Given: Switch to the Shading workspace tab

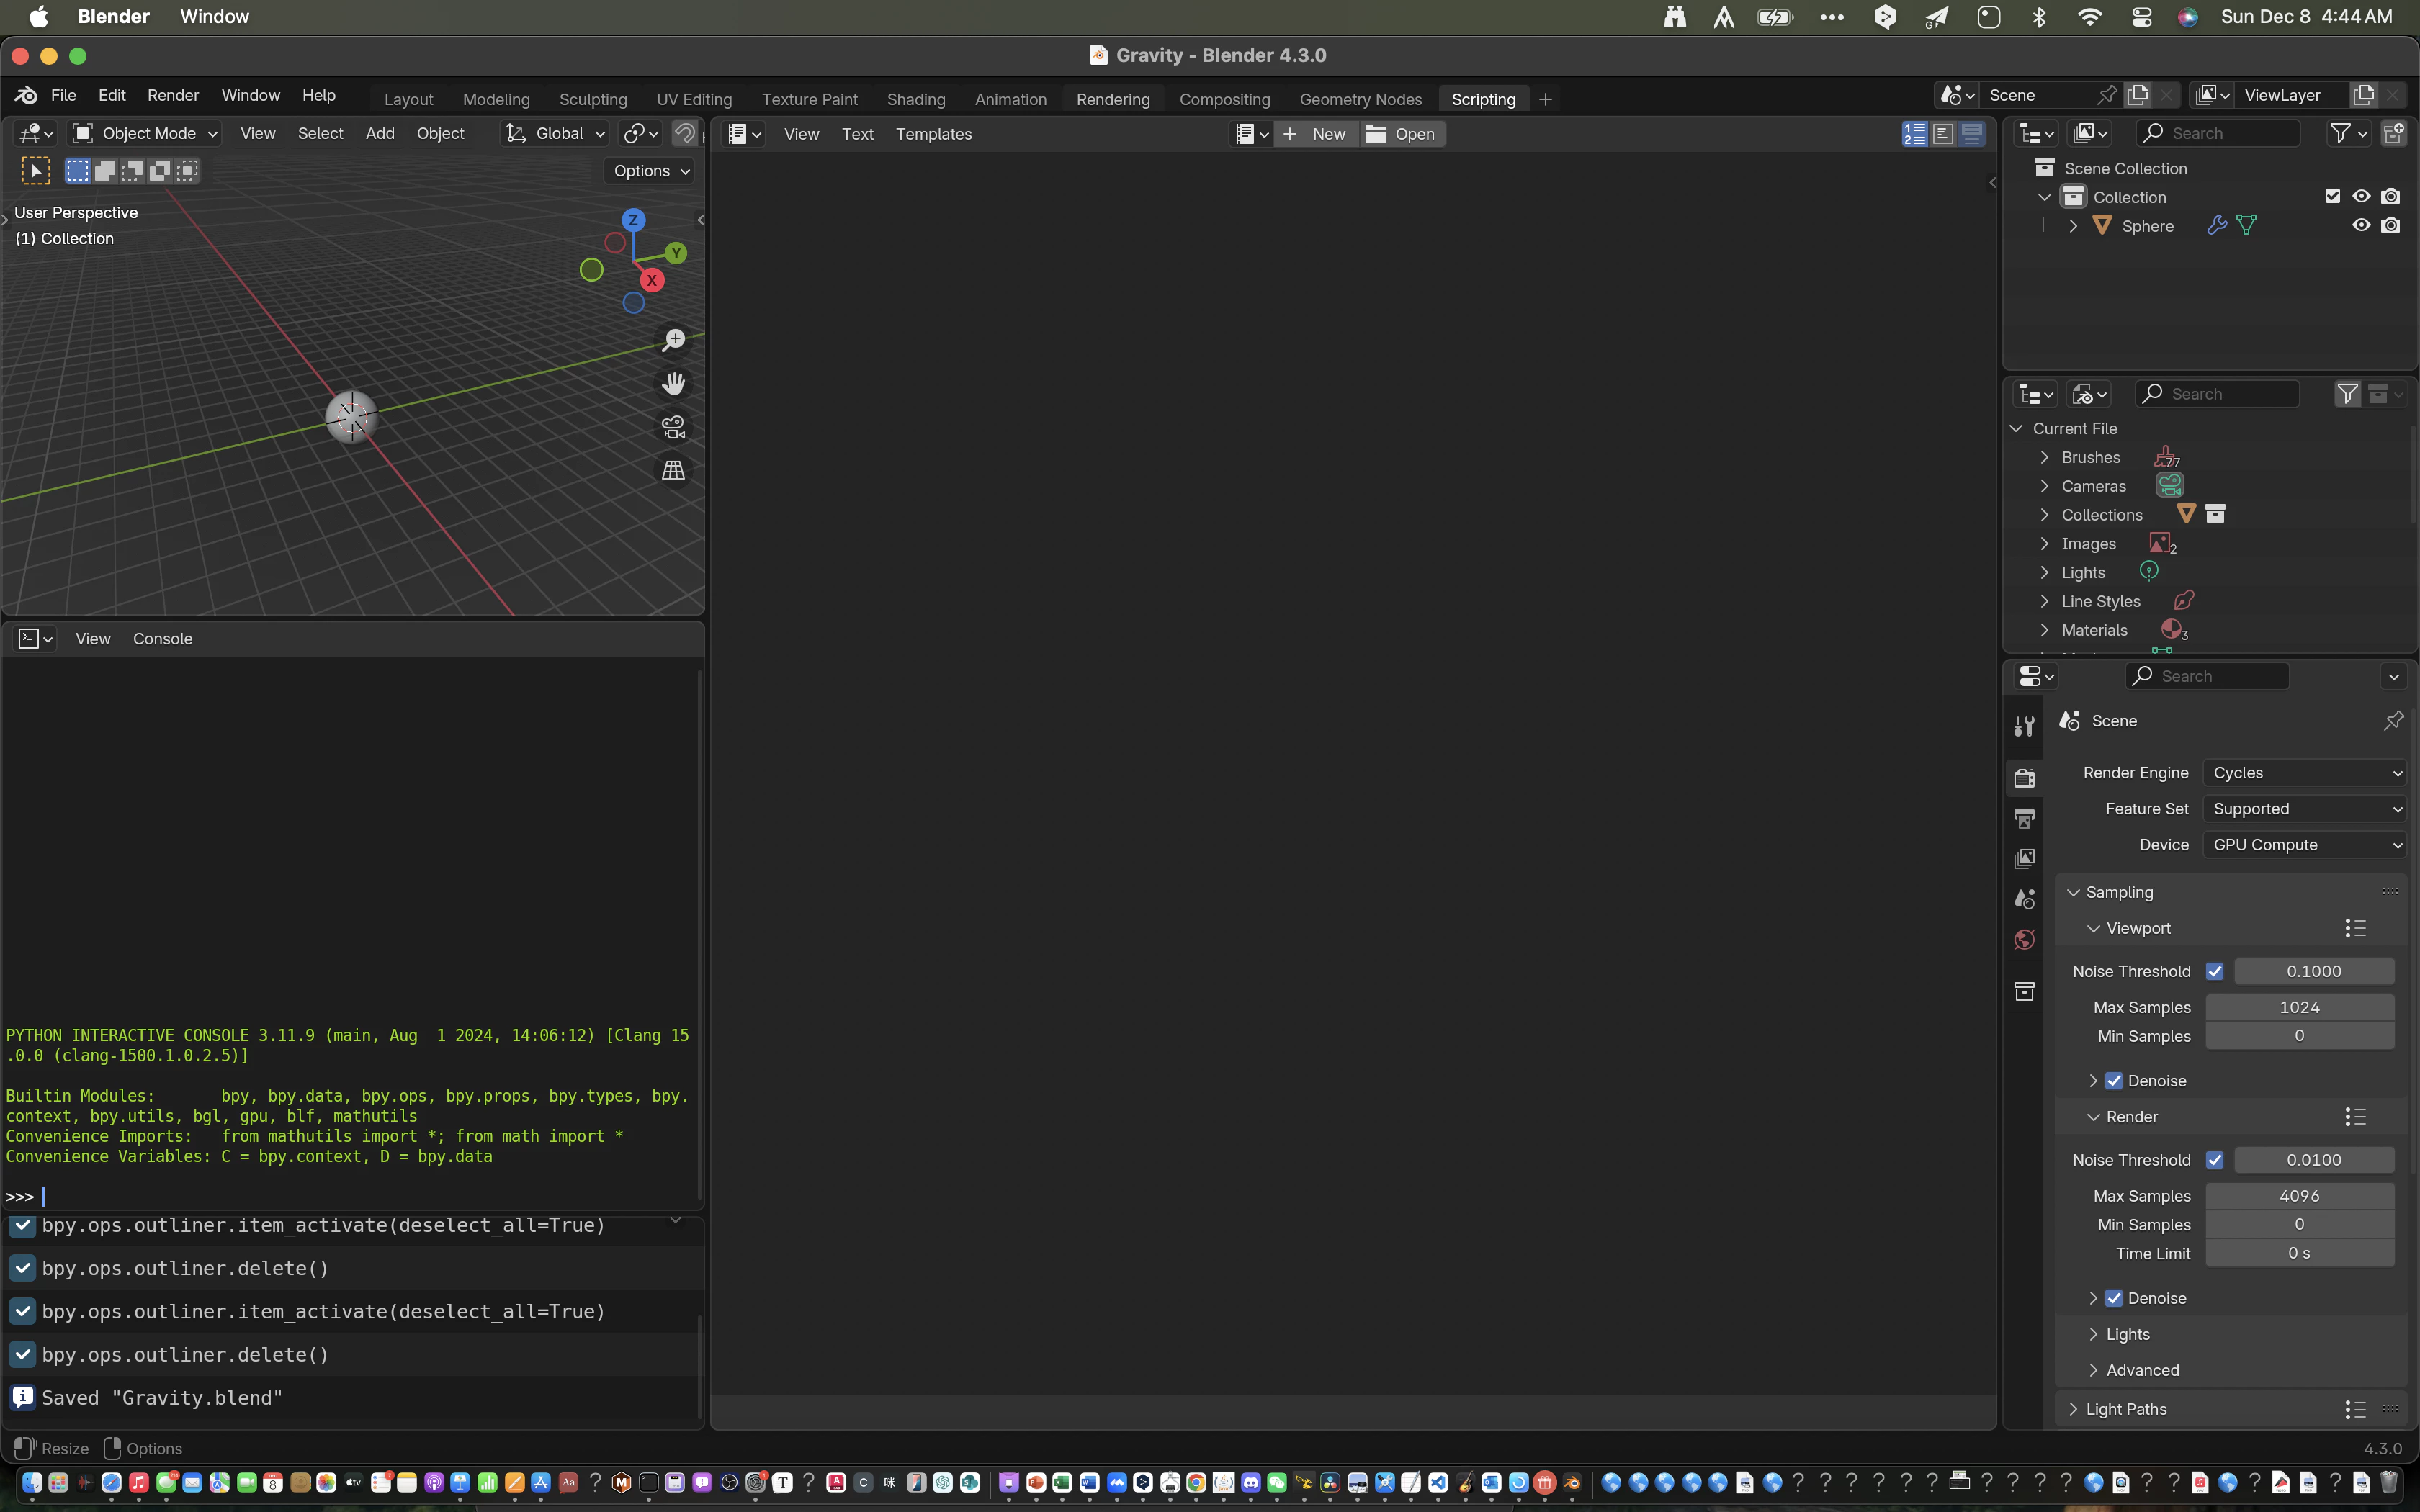Looking at the screenshot, I should point(916,99).
